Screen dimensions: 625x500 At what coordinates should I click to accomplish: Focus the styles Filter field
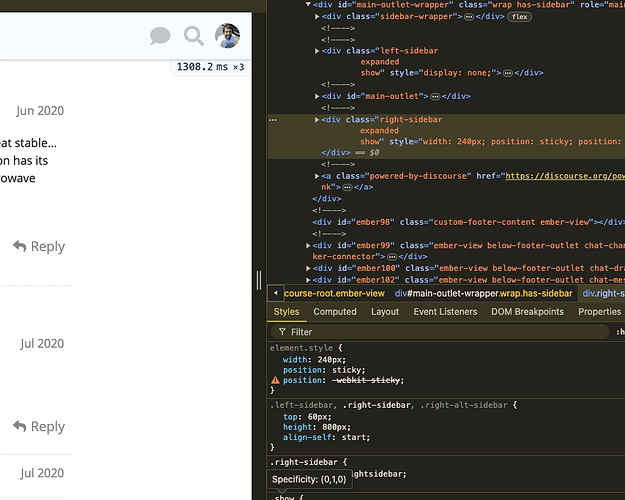(x=440, y=332)
